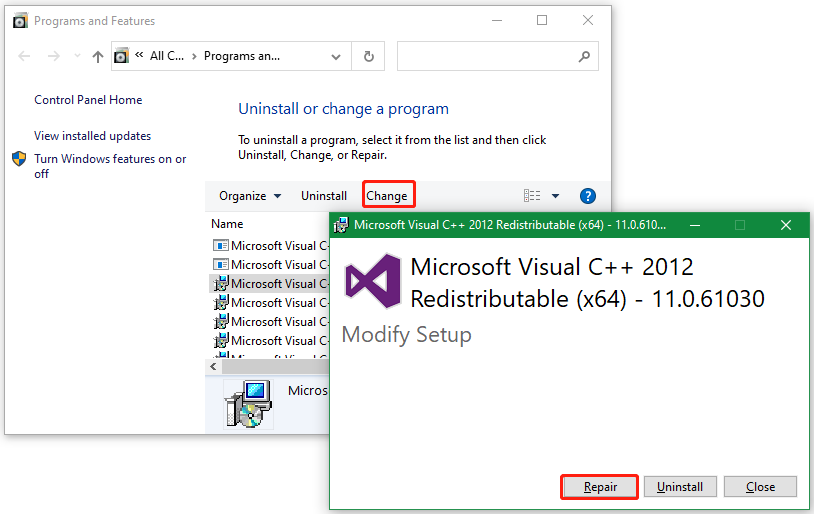Image resolution: width=814 pixels, height=514 pixels.
Task: Click the All C... breadcrumb segment
Action: pyautogui.click(x=167, y=56)
